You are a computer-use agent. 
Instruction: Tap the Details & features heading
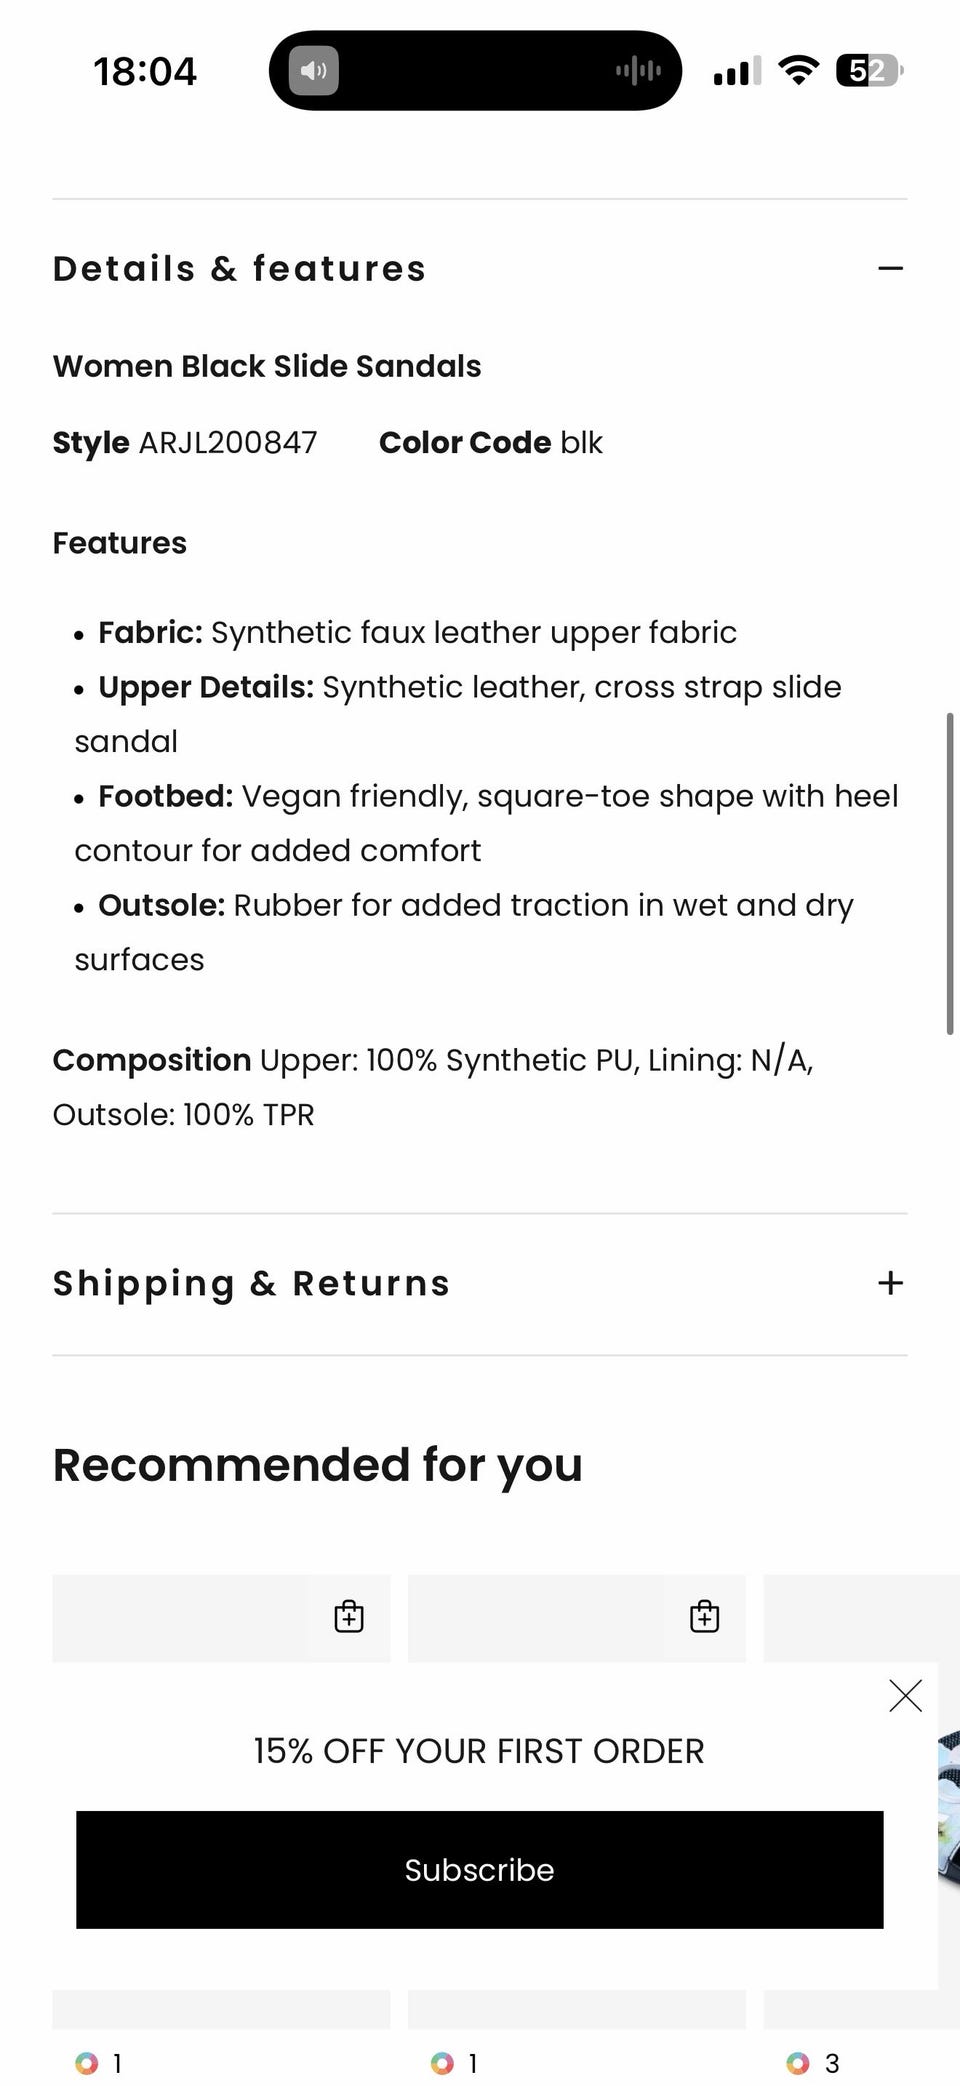(x=239, y=268)
